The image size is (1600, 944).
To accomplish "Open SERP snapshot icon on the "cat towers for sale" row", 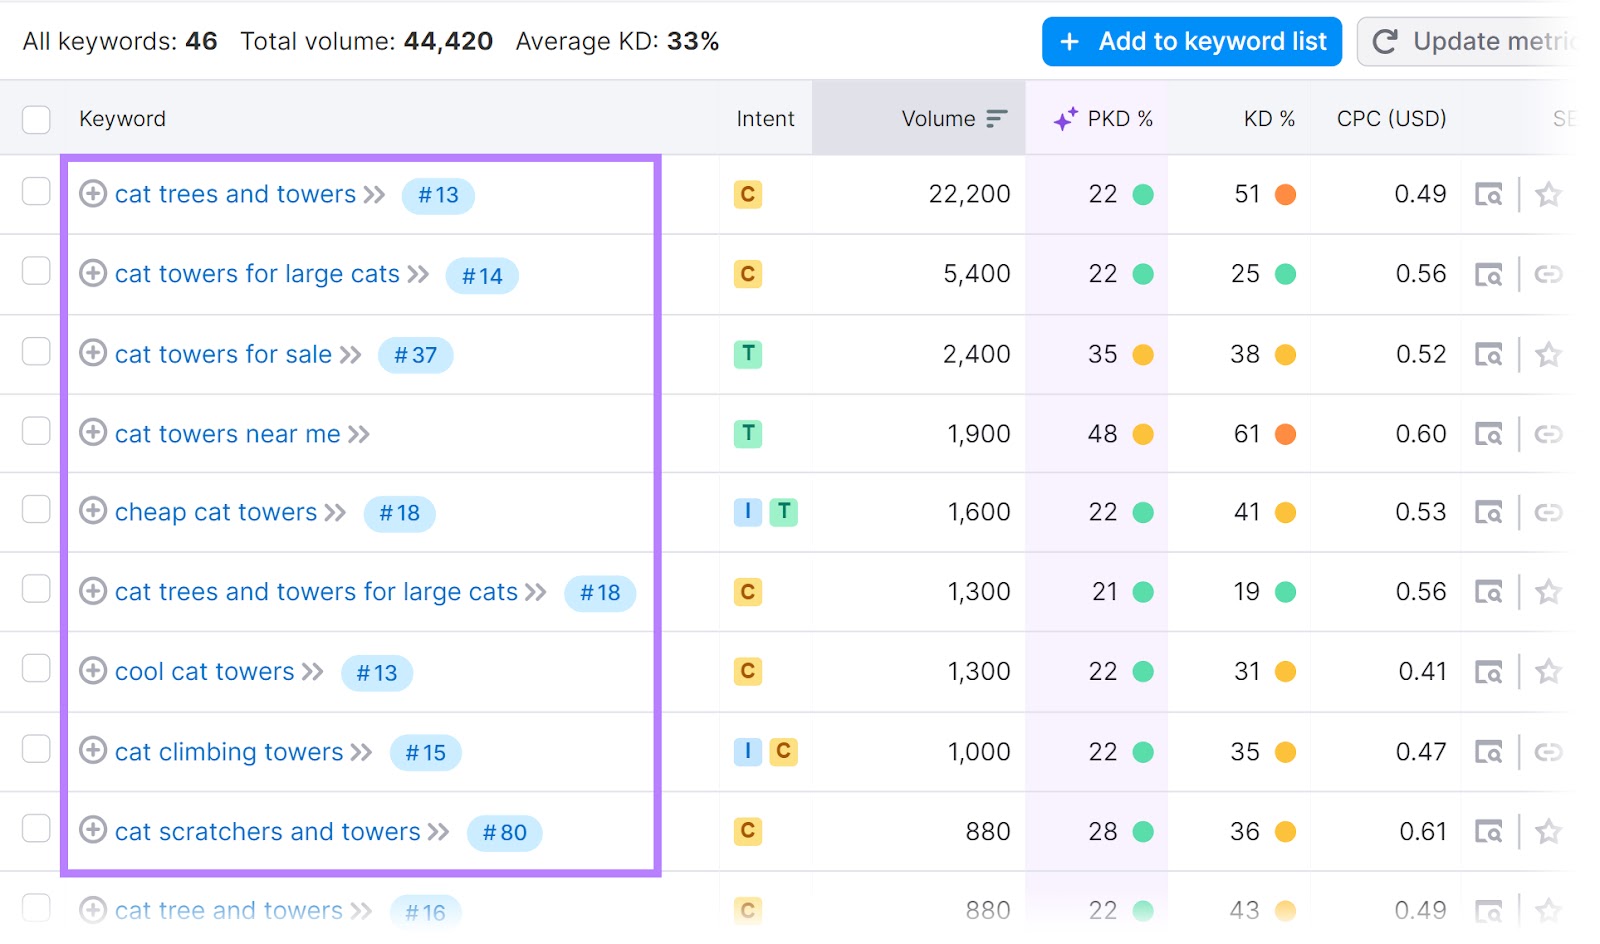I will point(1490,354).
